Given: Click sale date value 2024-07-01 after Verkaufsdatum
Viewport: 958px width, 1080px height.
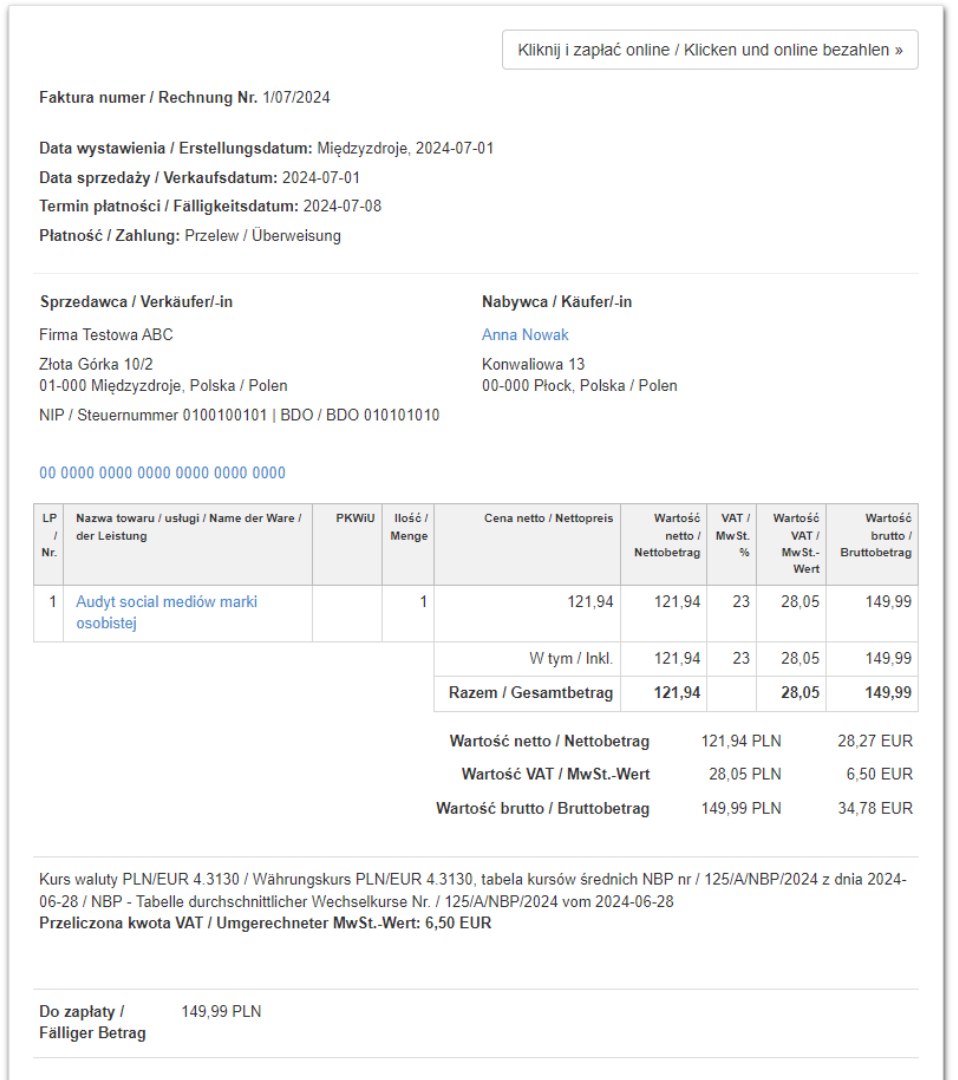Looking at the screenshot, I should coord(321,178).
